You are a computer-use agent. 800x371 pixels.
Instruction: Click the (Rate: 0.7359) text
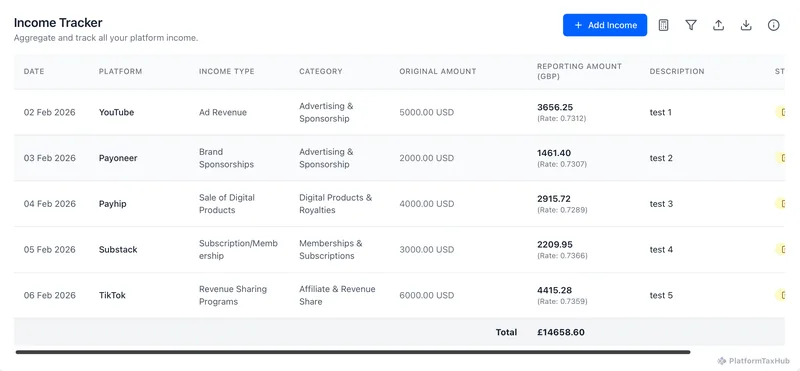click(x=562, y=302)
